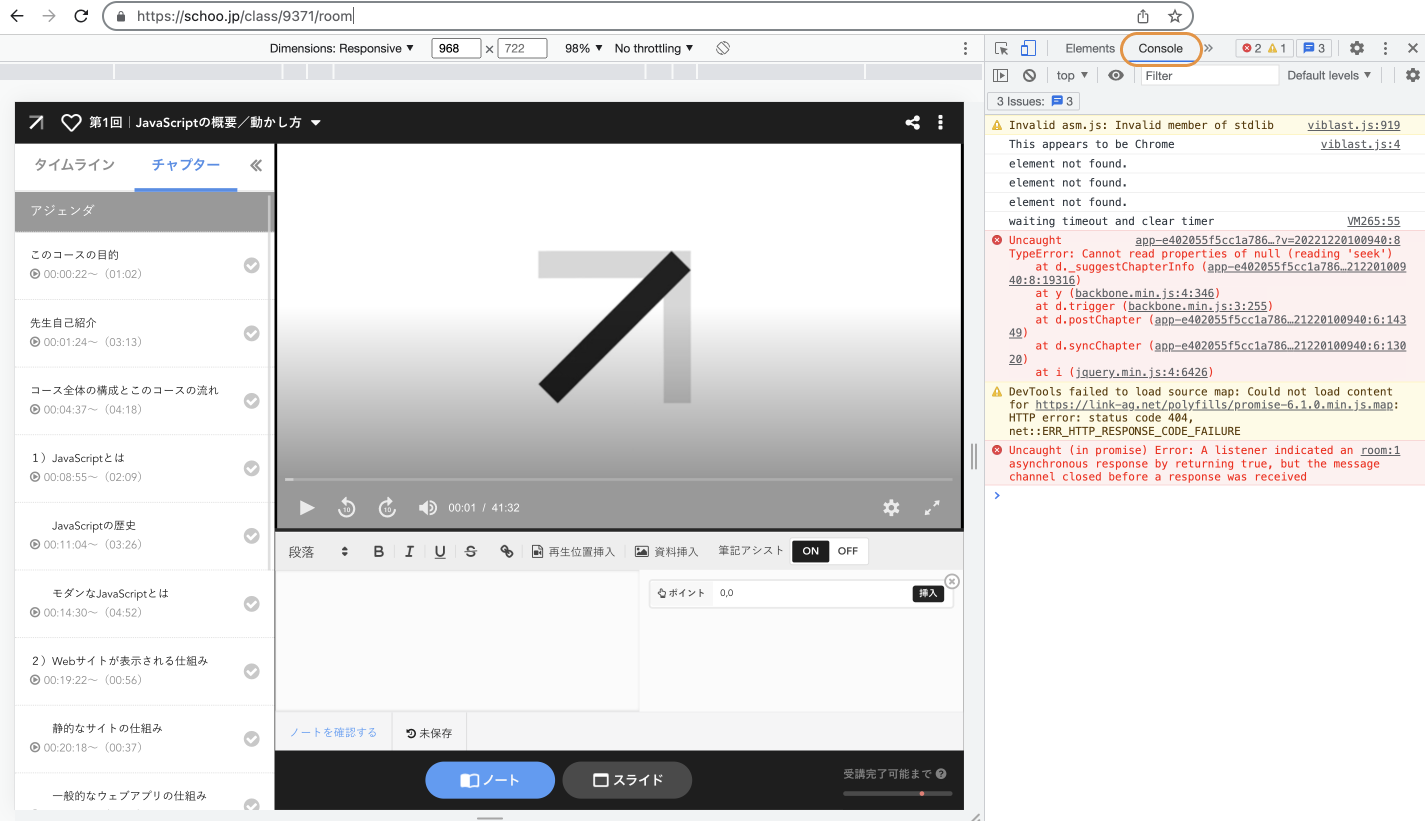Jump to chapter このコースの目的
The image size is (1425, 821).
(143, 265)
